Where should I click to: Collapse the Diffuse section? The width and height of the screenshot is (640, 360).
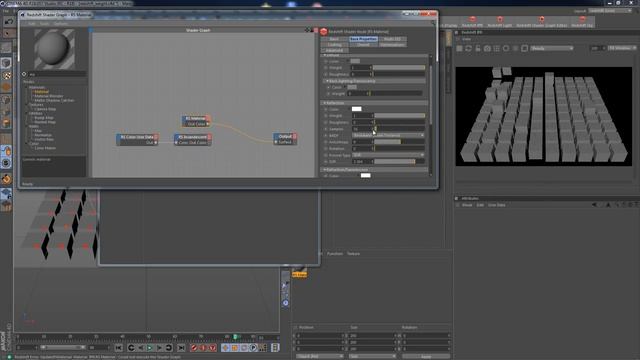(324, 55)
